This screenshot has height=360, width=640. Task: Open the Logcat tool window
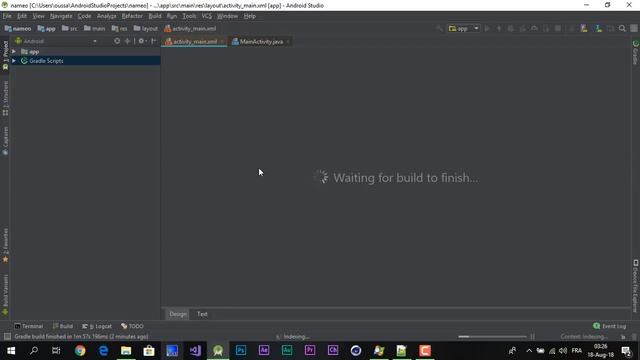pyautogui.click(x=97, y=326)
